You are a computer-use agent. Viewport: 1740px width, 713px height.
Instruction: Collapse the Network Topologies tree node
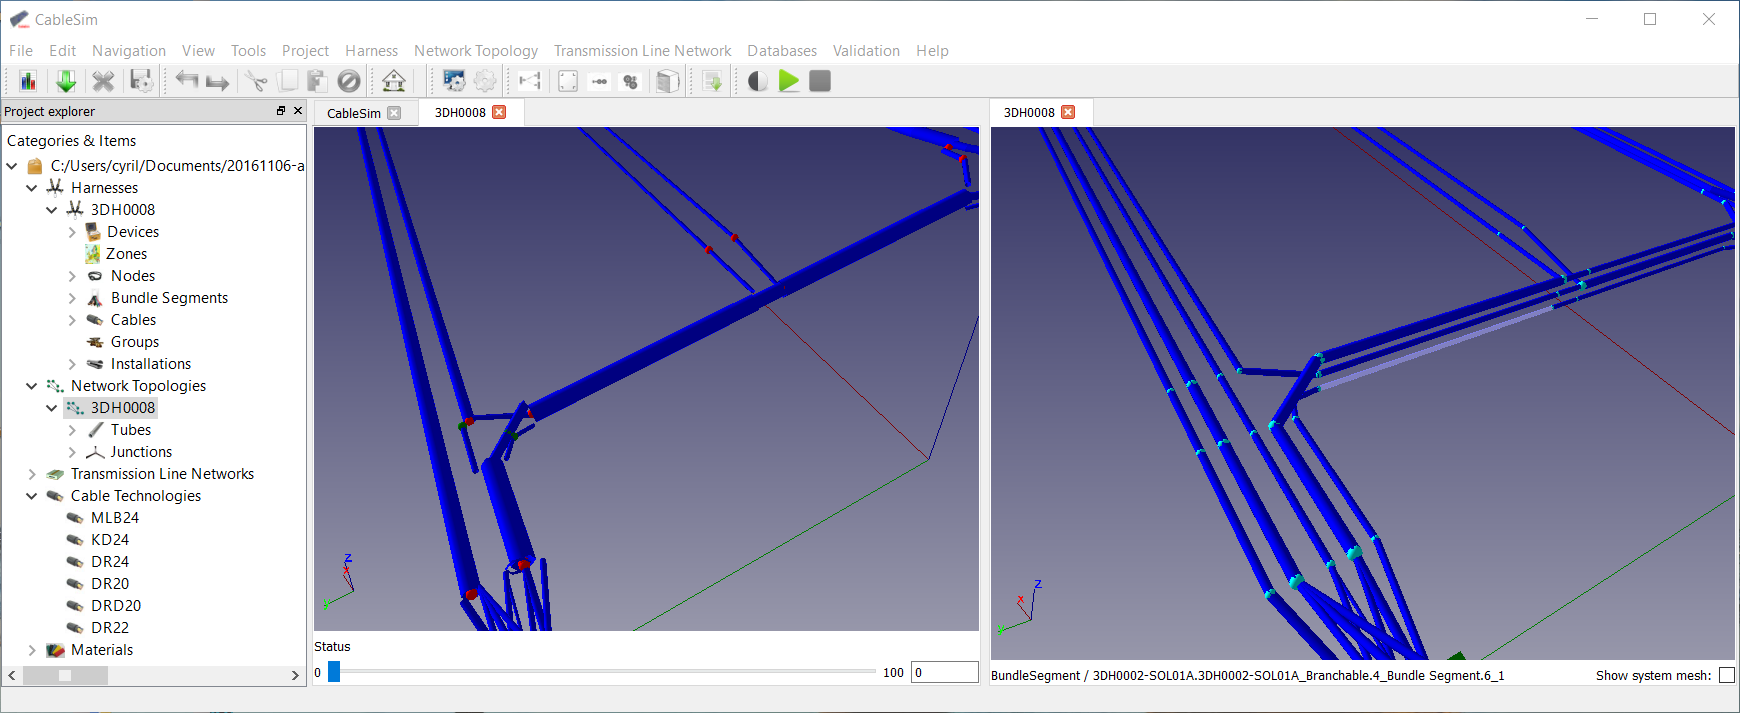click(x=32, y=386)
